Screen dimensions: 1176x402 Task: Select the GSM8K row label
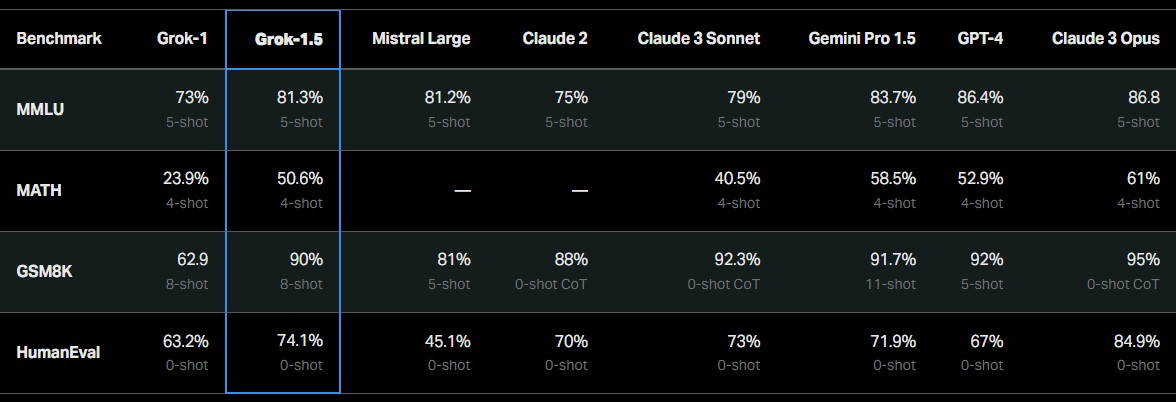pyautogui.click(x=44, y=272)
